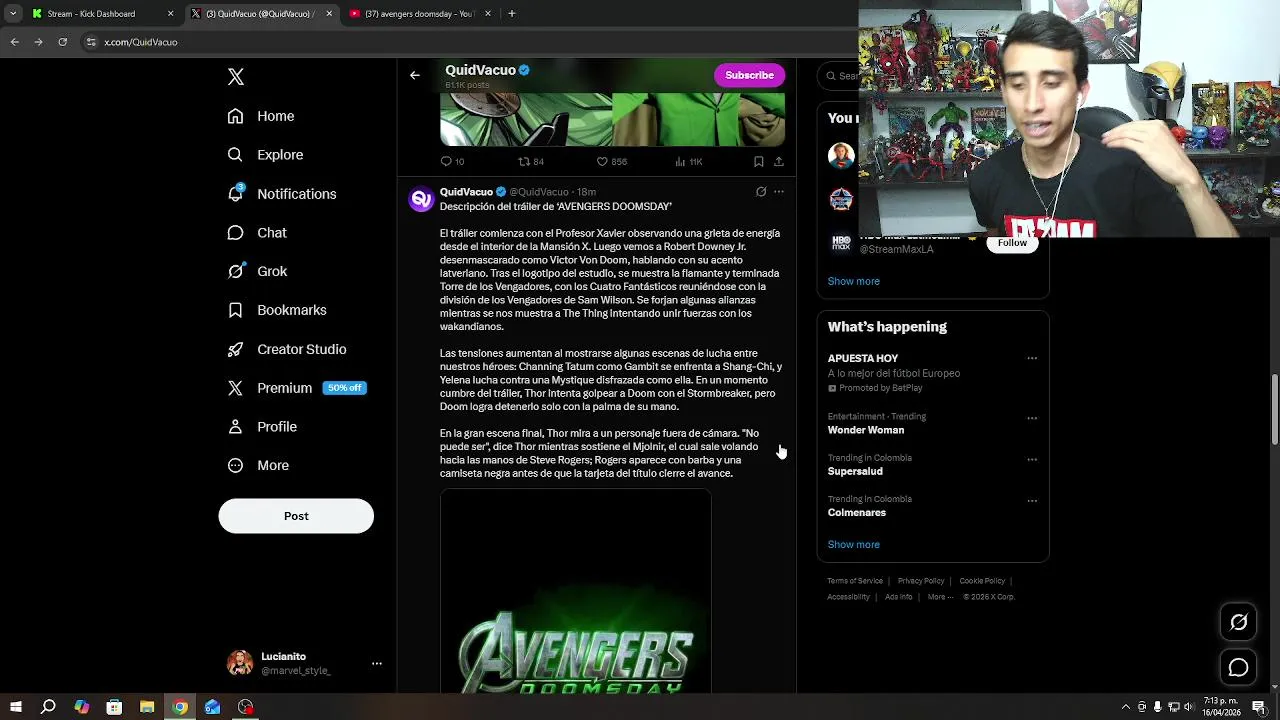Open options dots for Colmenares trend
This screenshot has width=1280, height=720.
coord(1032,500)
